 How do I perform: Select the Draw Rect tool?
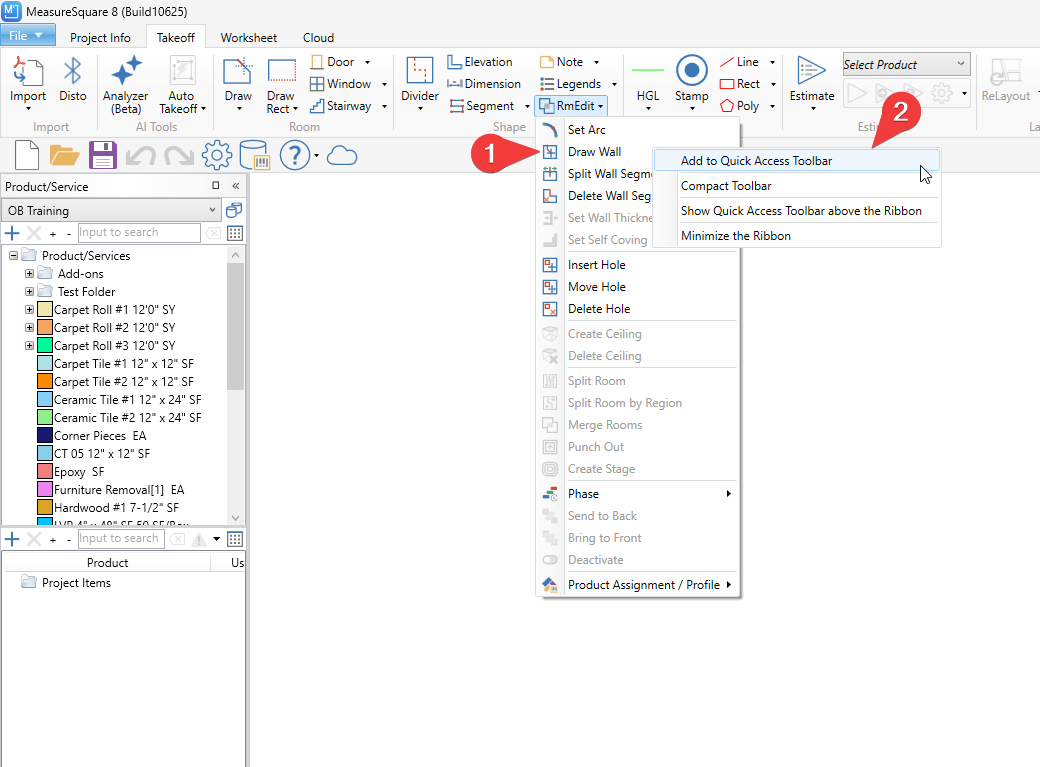coord(281,84)
